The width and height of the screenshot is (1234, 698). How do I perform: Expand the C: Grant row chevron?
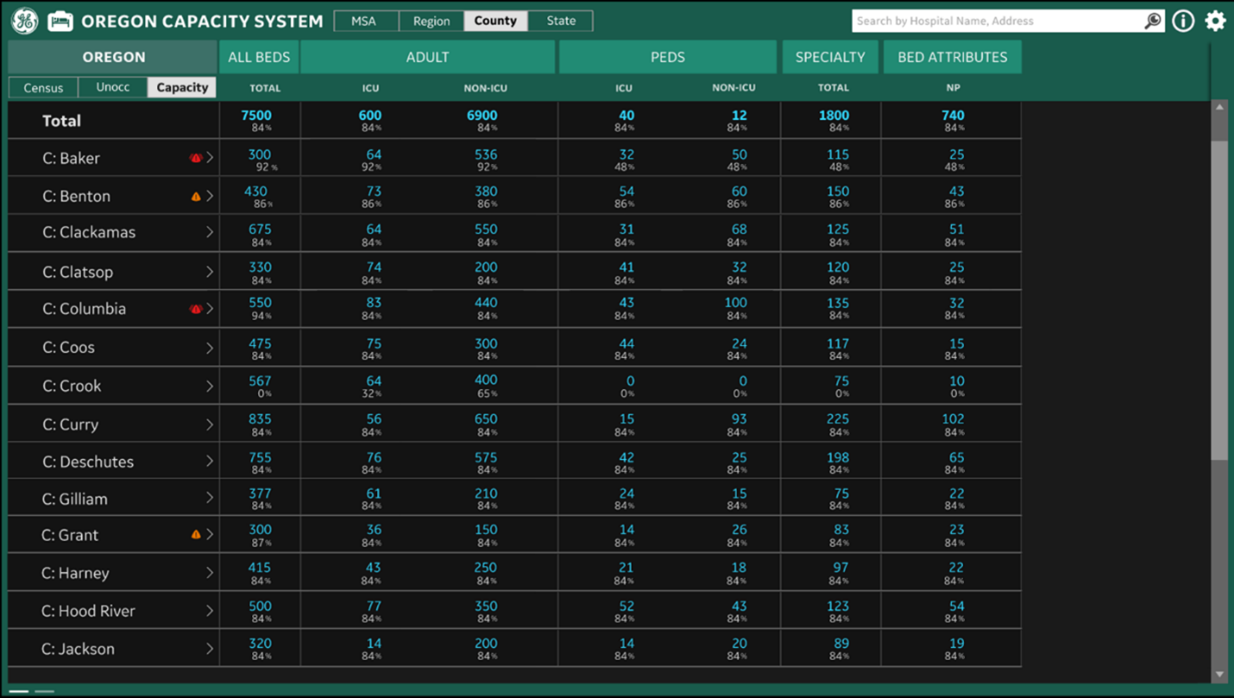[210, 535]
